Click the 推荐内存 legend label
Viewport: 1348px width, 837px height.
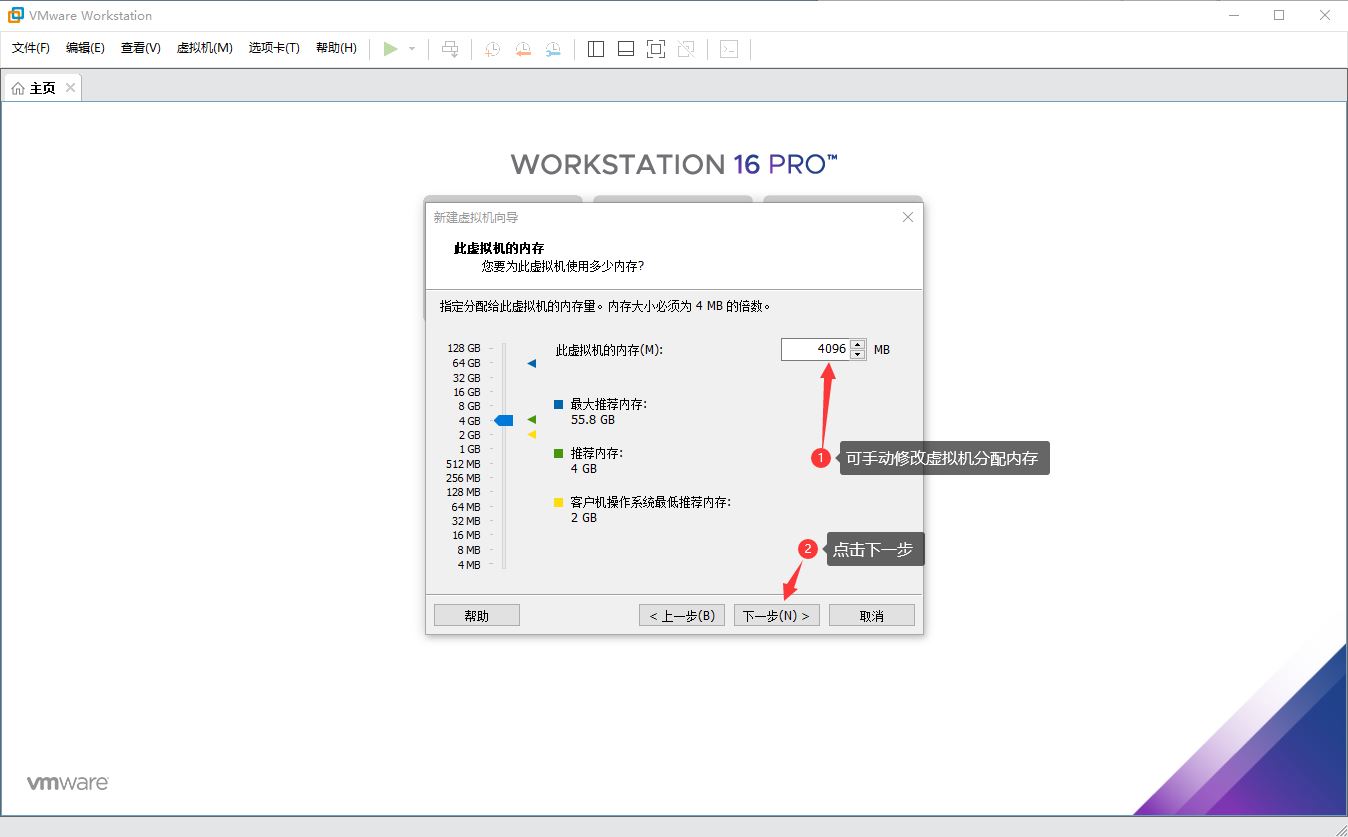[x=597, y=453]
